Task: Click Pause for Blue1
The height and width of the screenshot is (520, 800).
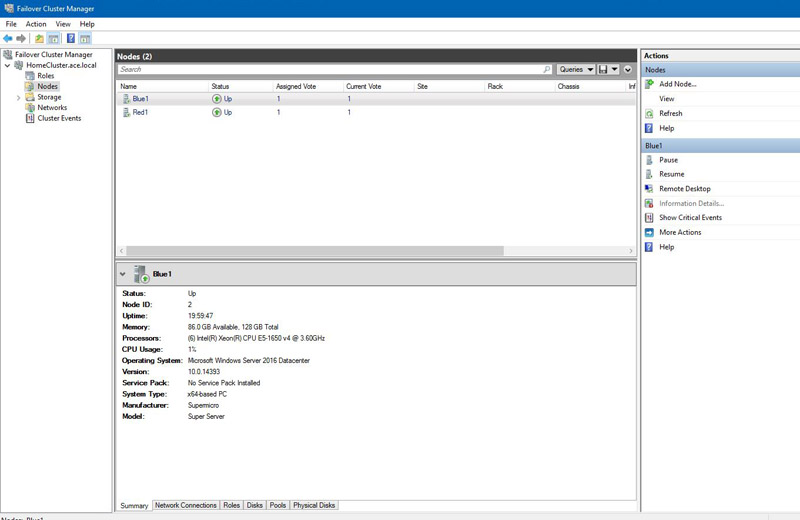Action: coord(668,160)
